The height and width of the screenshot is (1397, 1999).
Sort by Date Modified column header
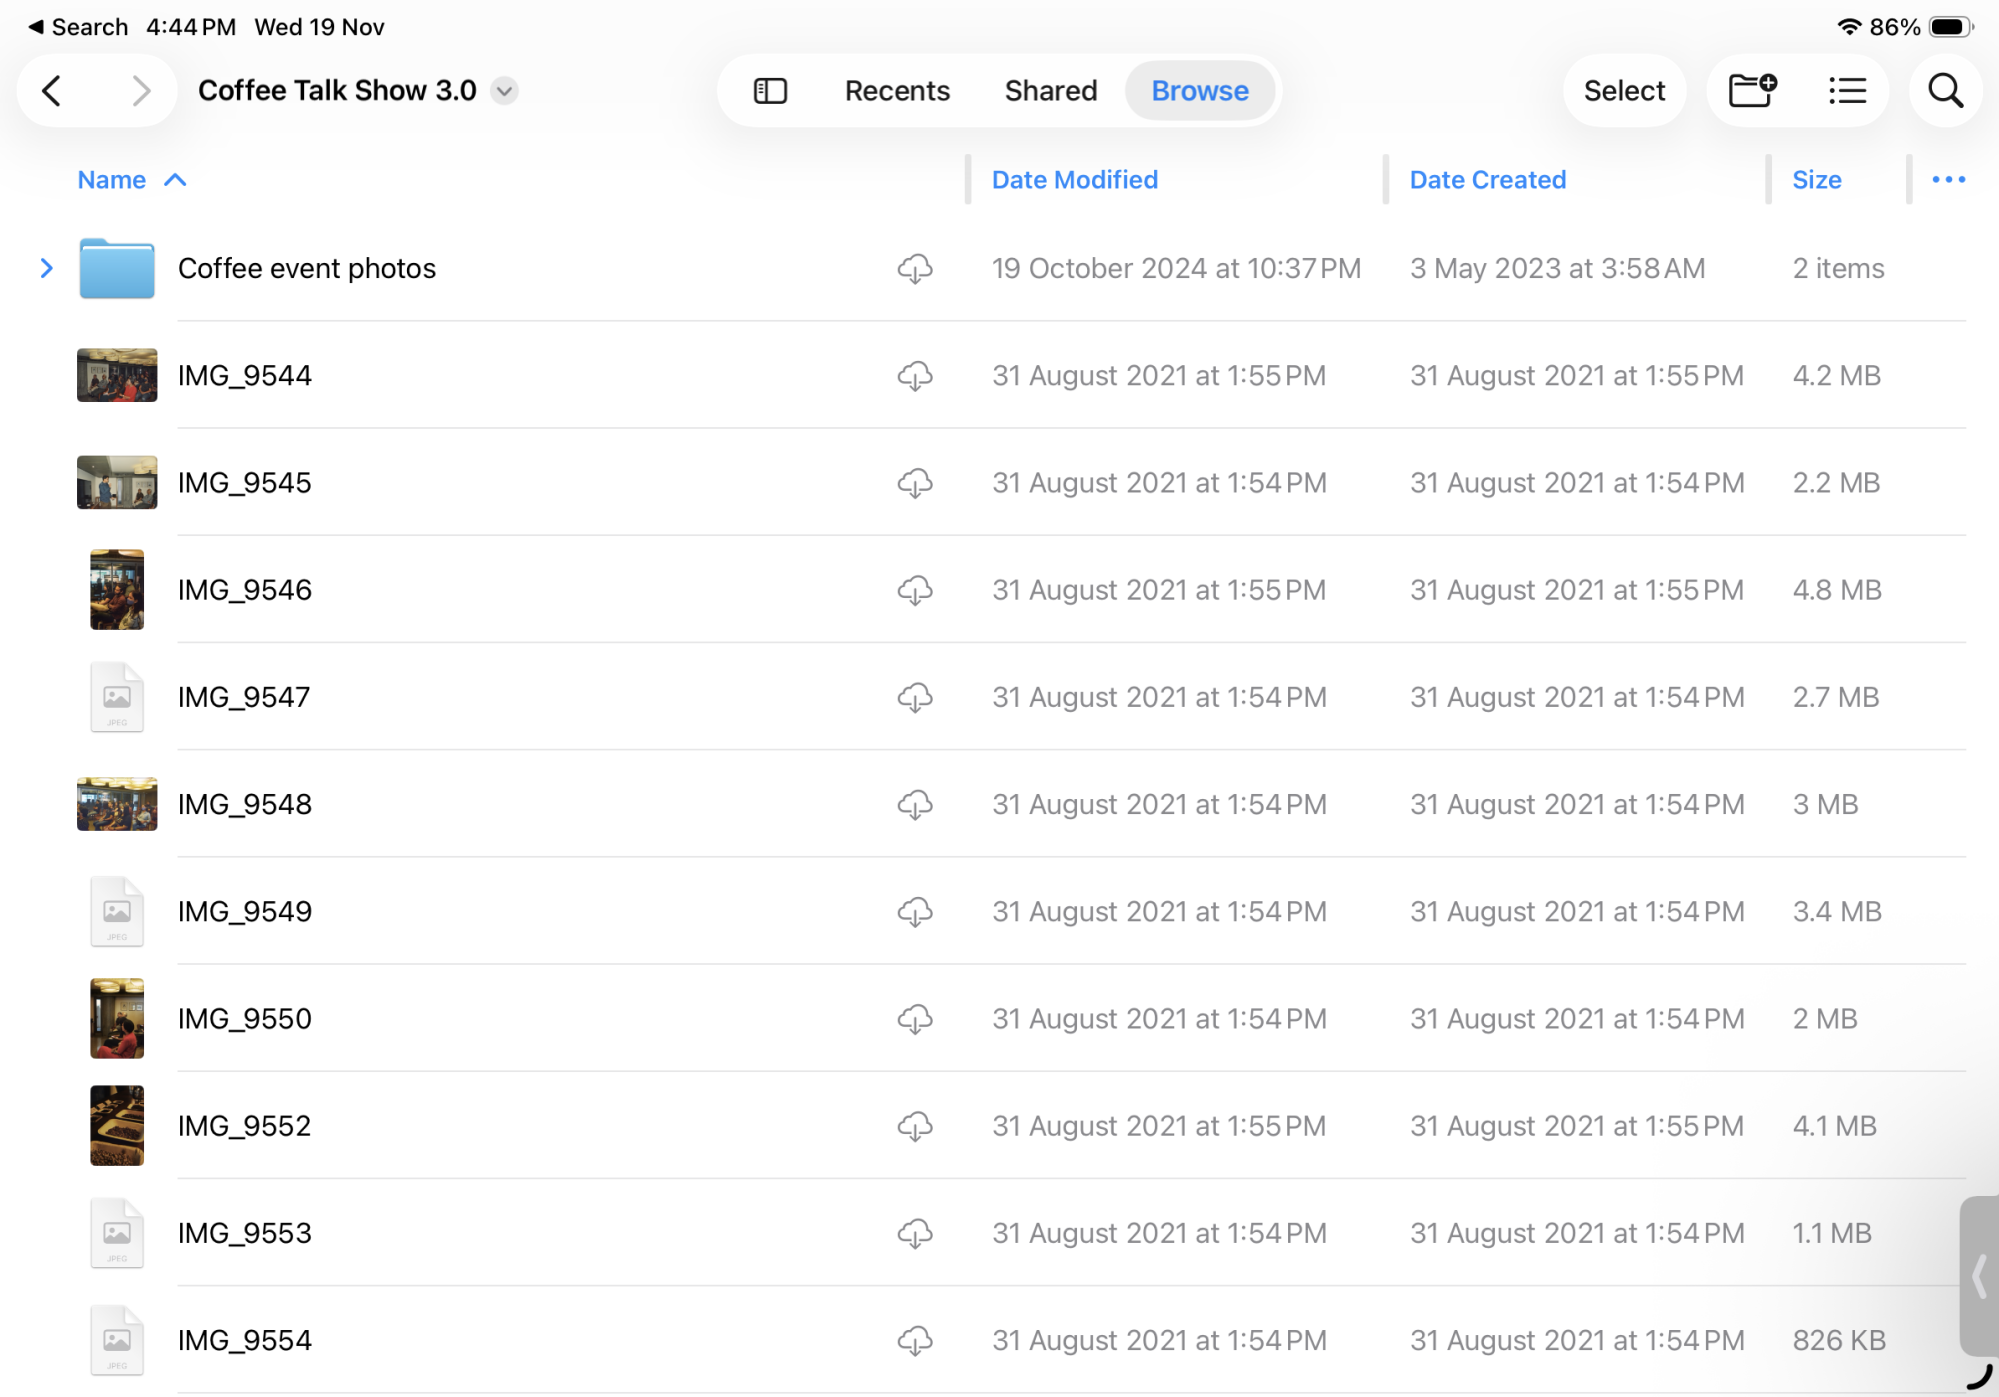[x=1075, y=180]
